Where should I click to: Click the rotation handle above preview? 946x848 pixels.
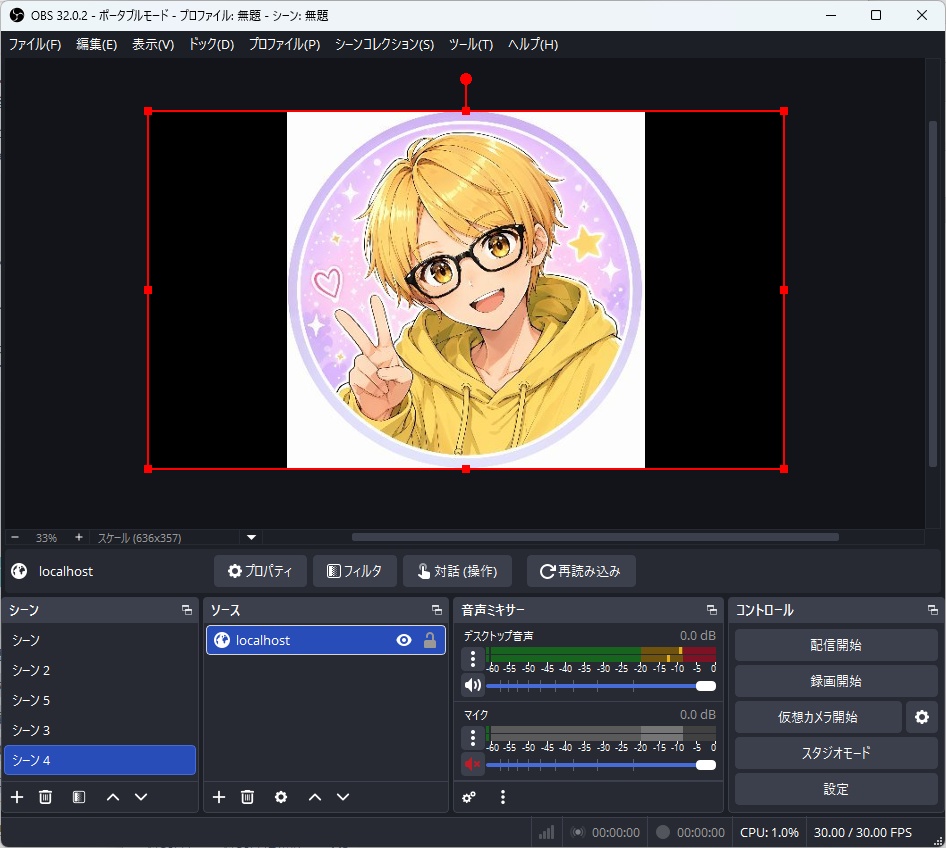[x=466, y=79]
